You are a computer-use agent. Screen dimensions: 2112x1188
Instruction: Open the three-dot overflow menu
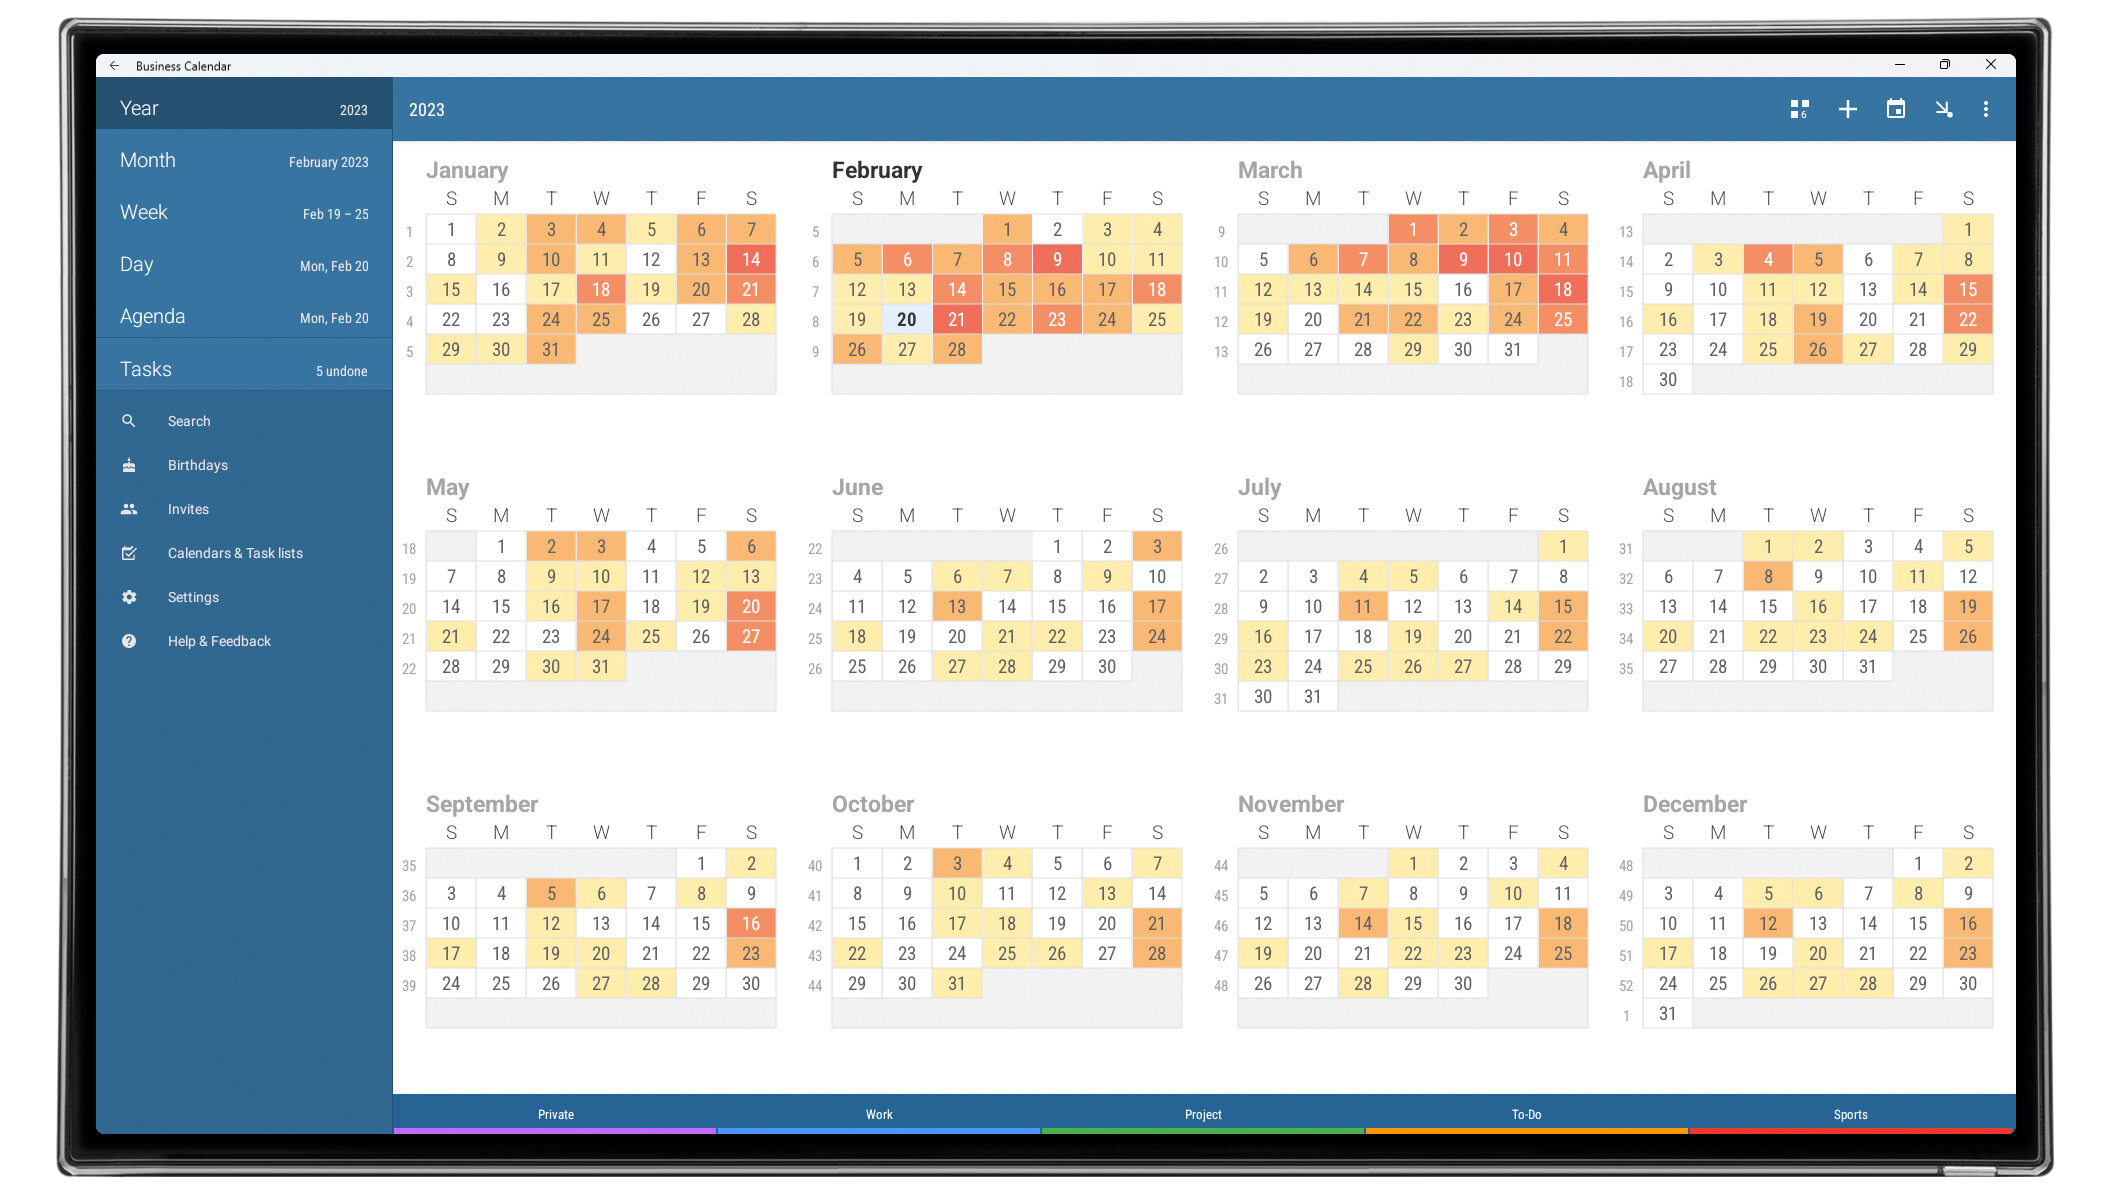1985,109
